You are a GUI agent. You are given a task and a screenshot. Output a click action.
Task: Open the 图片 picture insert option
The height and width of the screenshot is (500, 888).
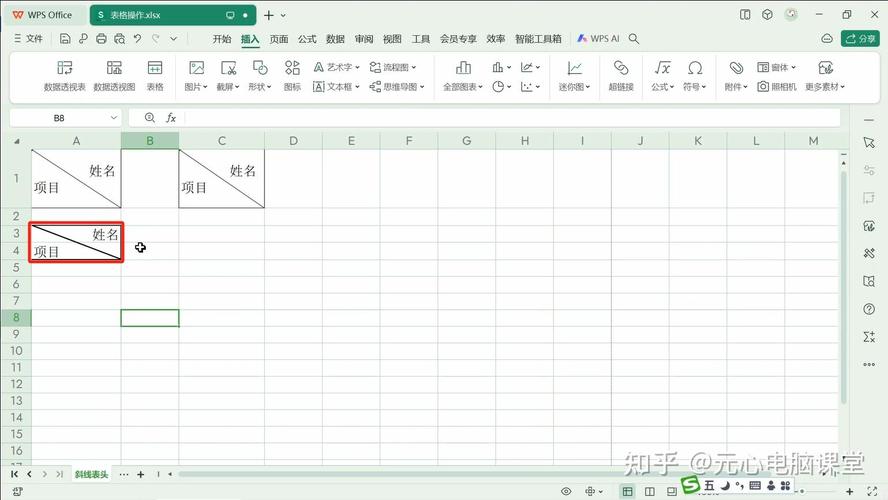(x=196, y=76)
